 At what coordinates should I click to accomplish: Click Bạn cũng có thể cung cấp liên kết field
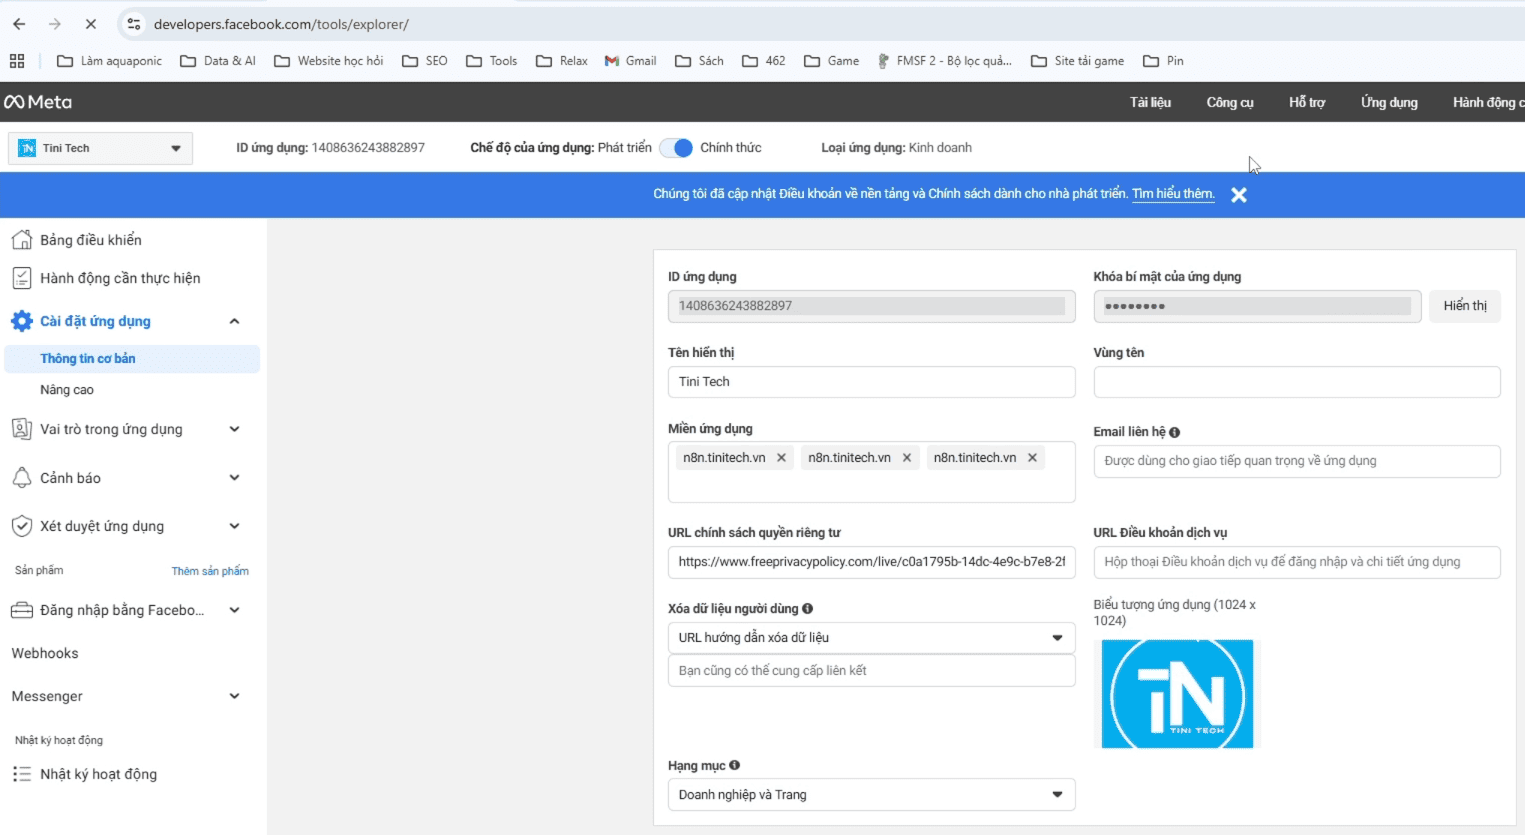point(871,671)
